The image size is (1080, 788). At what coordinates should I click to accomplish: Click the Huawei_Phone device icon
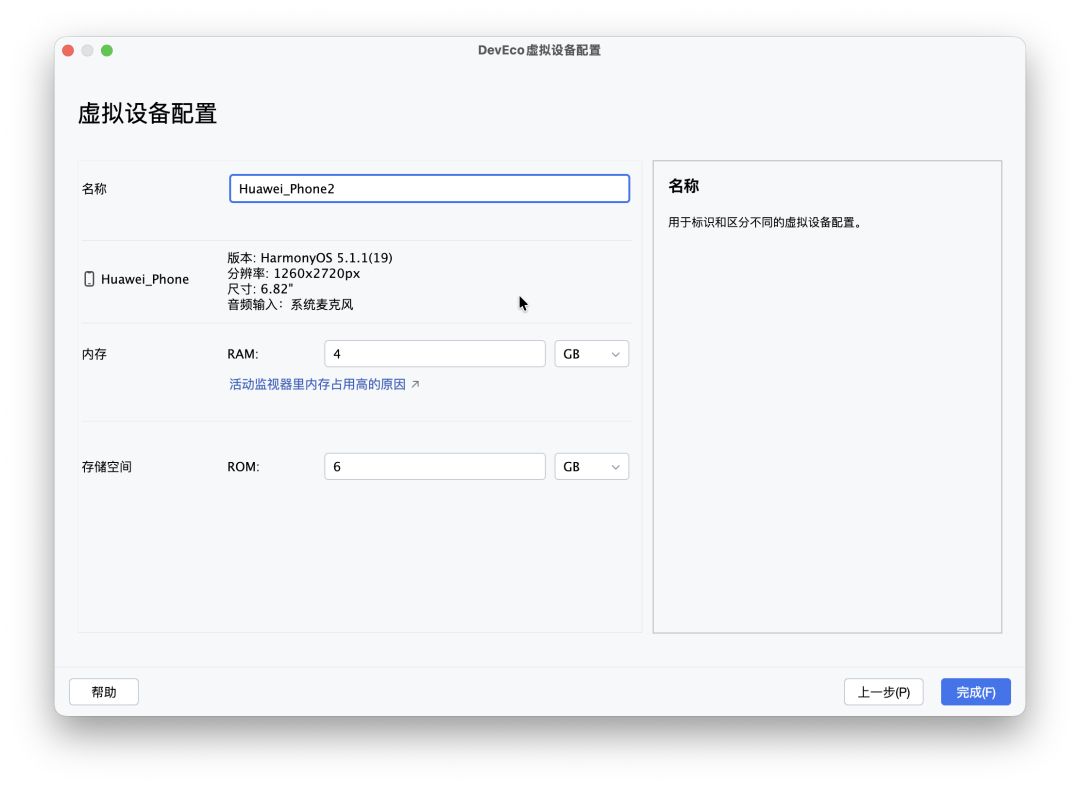89,279
